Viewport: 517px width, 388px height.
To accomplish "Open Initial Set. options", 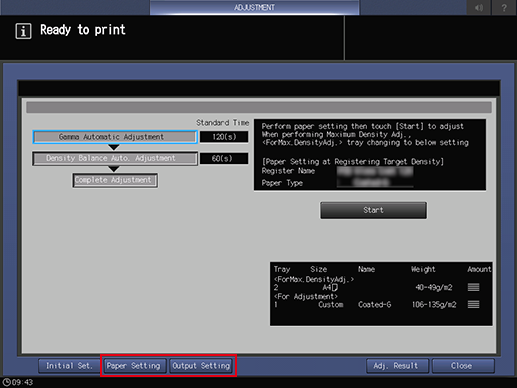I will [69, 366].
